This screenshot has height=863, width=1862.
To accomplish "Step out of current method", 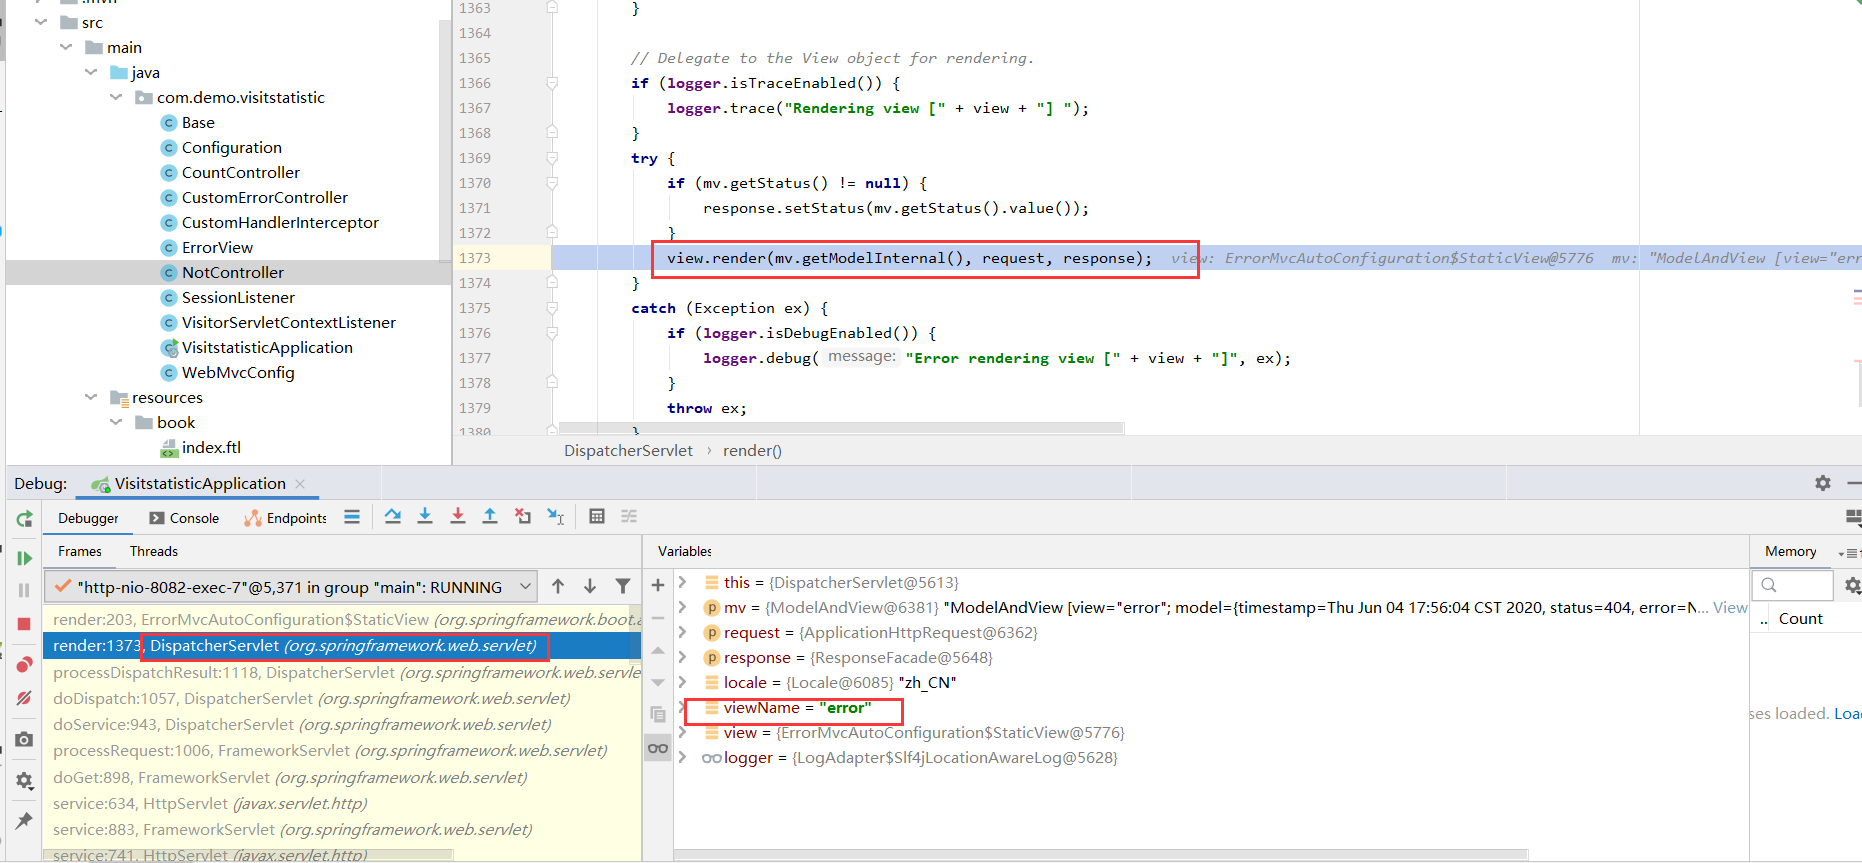I will tap(490, 516).
